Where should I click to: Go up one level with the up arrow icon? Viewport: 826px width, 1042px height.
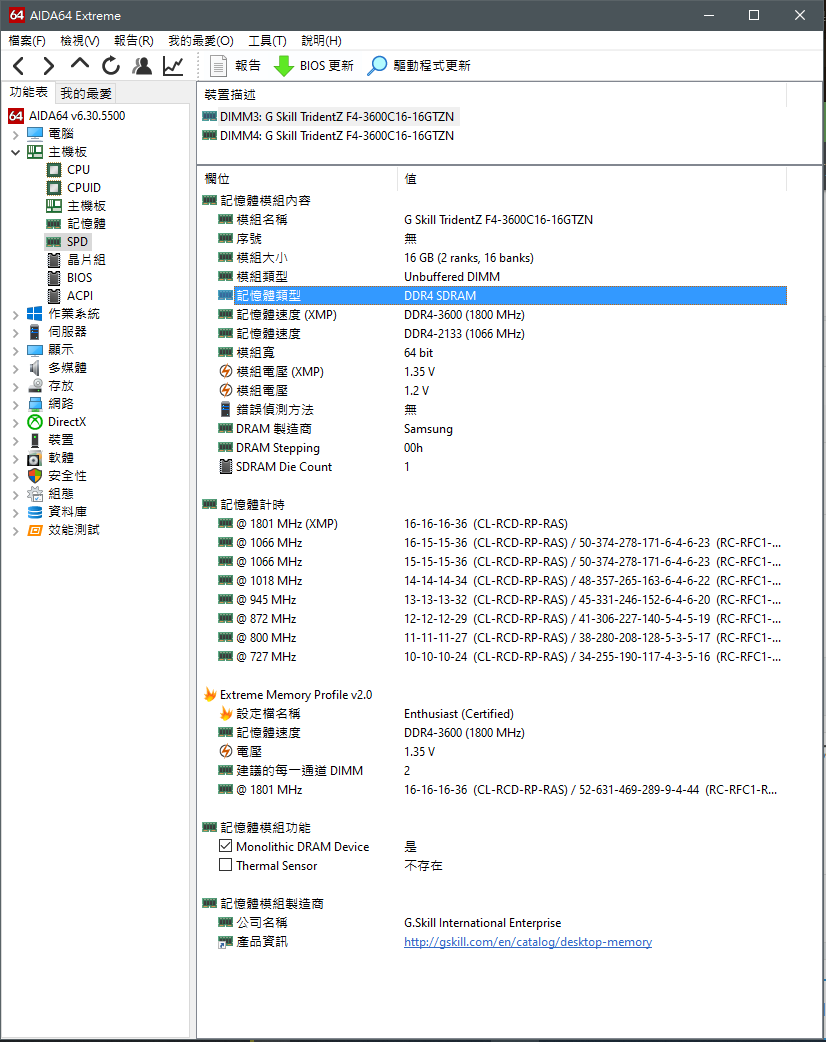click(x=80, y=64)
